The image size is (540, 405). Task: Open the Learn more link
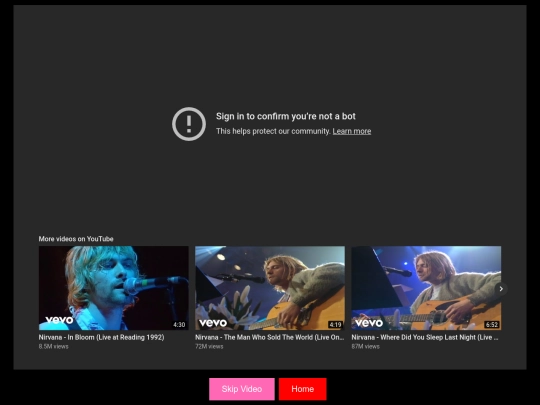[x=352, y=131]
